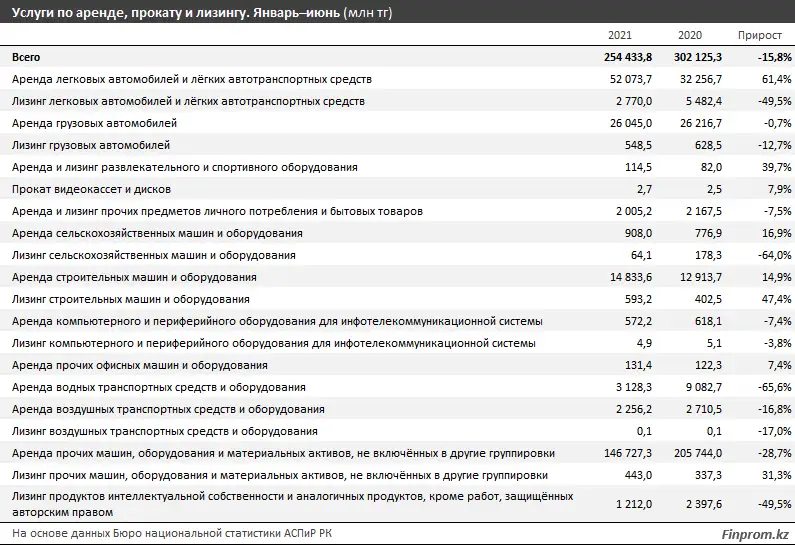
Task: Click the Прокат видеокассет и дисков row
Action: [x=91, y=189]
